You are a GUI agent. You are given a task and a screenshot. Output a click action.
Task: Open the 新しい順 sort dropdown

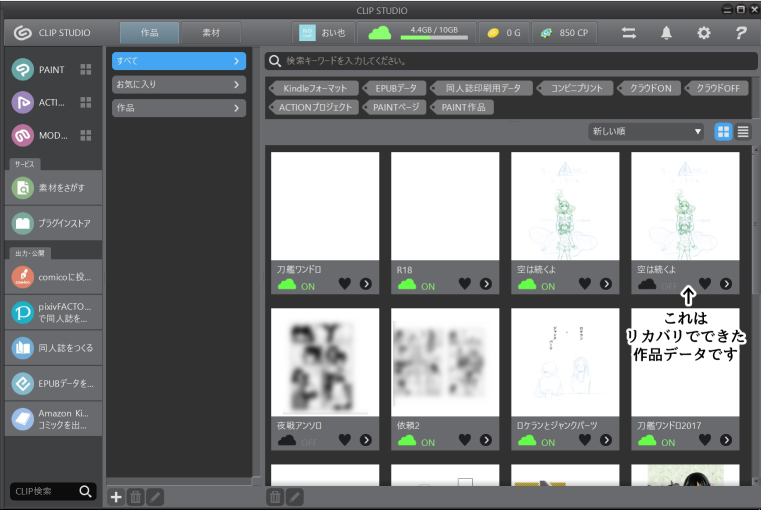[x=646, y=132]
